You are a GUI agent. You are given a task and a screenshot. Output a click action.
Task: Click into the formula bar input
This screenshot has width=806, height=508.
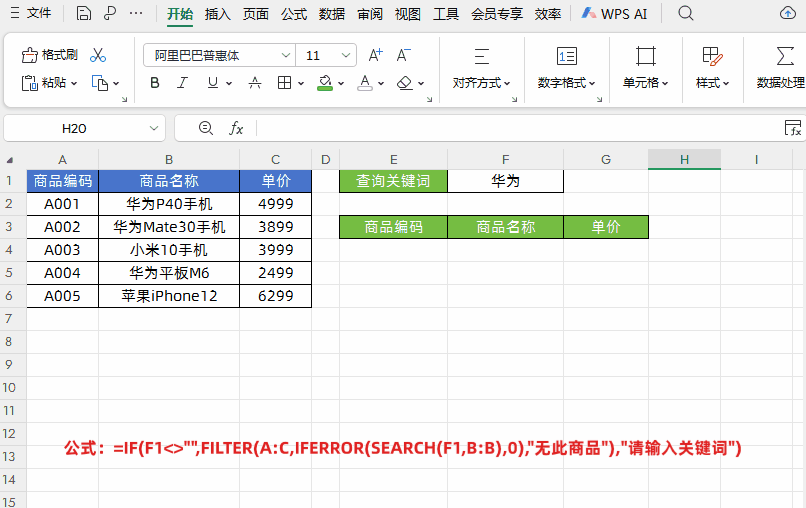(x=519, y=128)
